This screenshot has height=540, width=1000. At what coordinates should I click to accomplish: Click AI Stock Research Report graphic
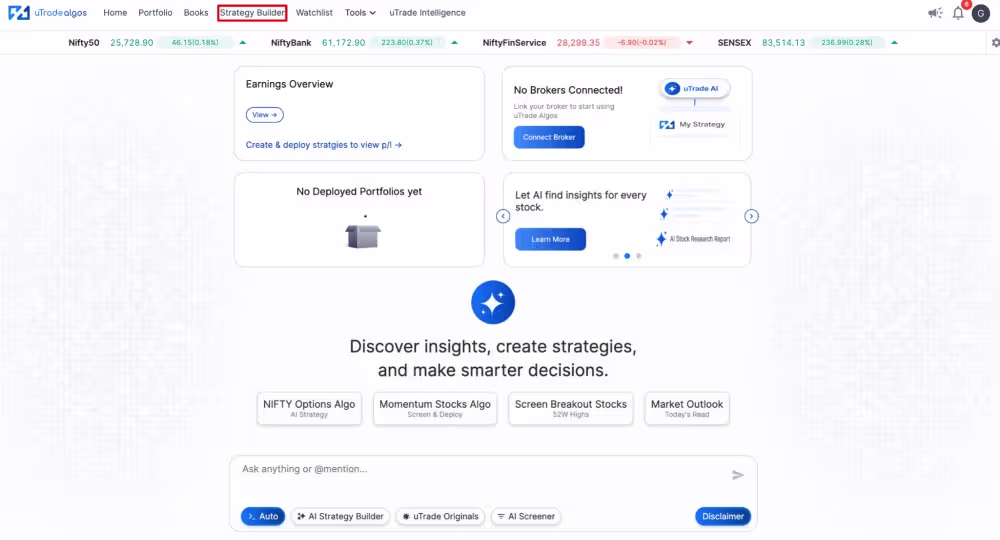point(693,239)
